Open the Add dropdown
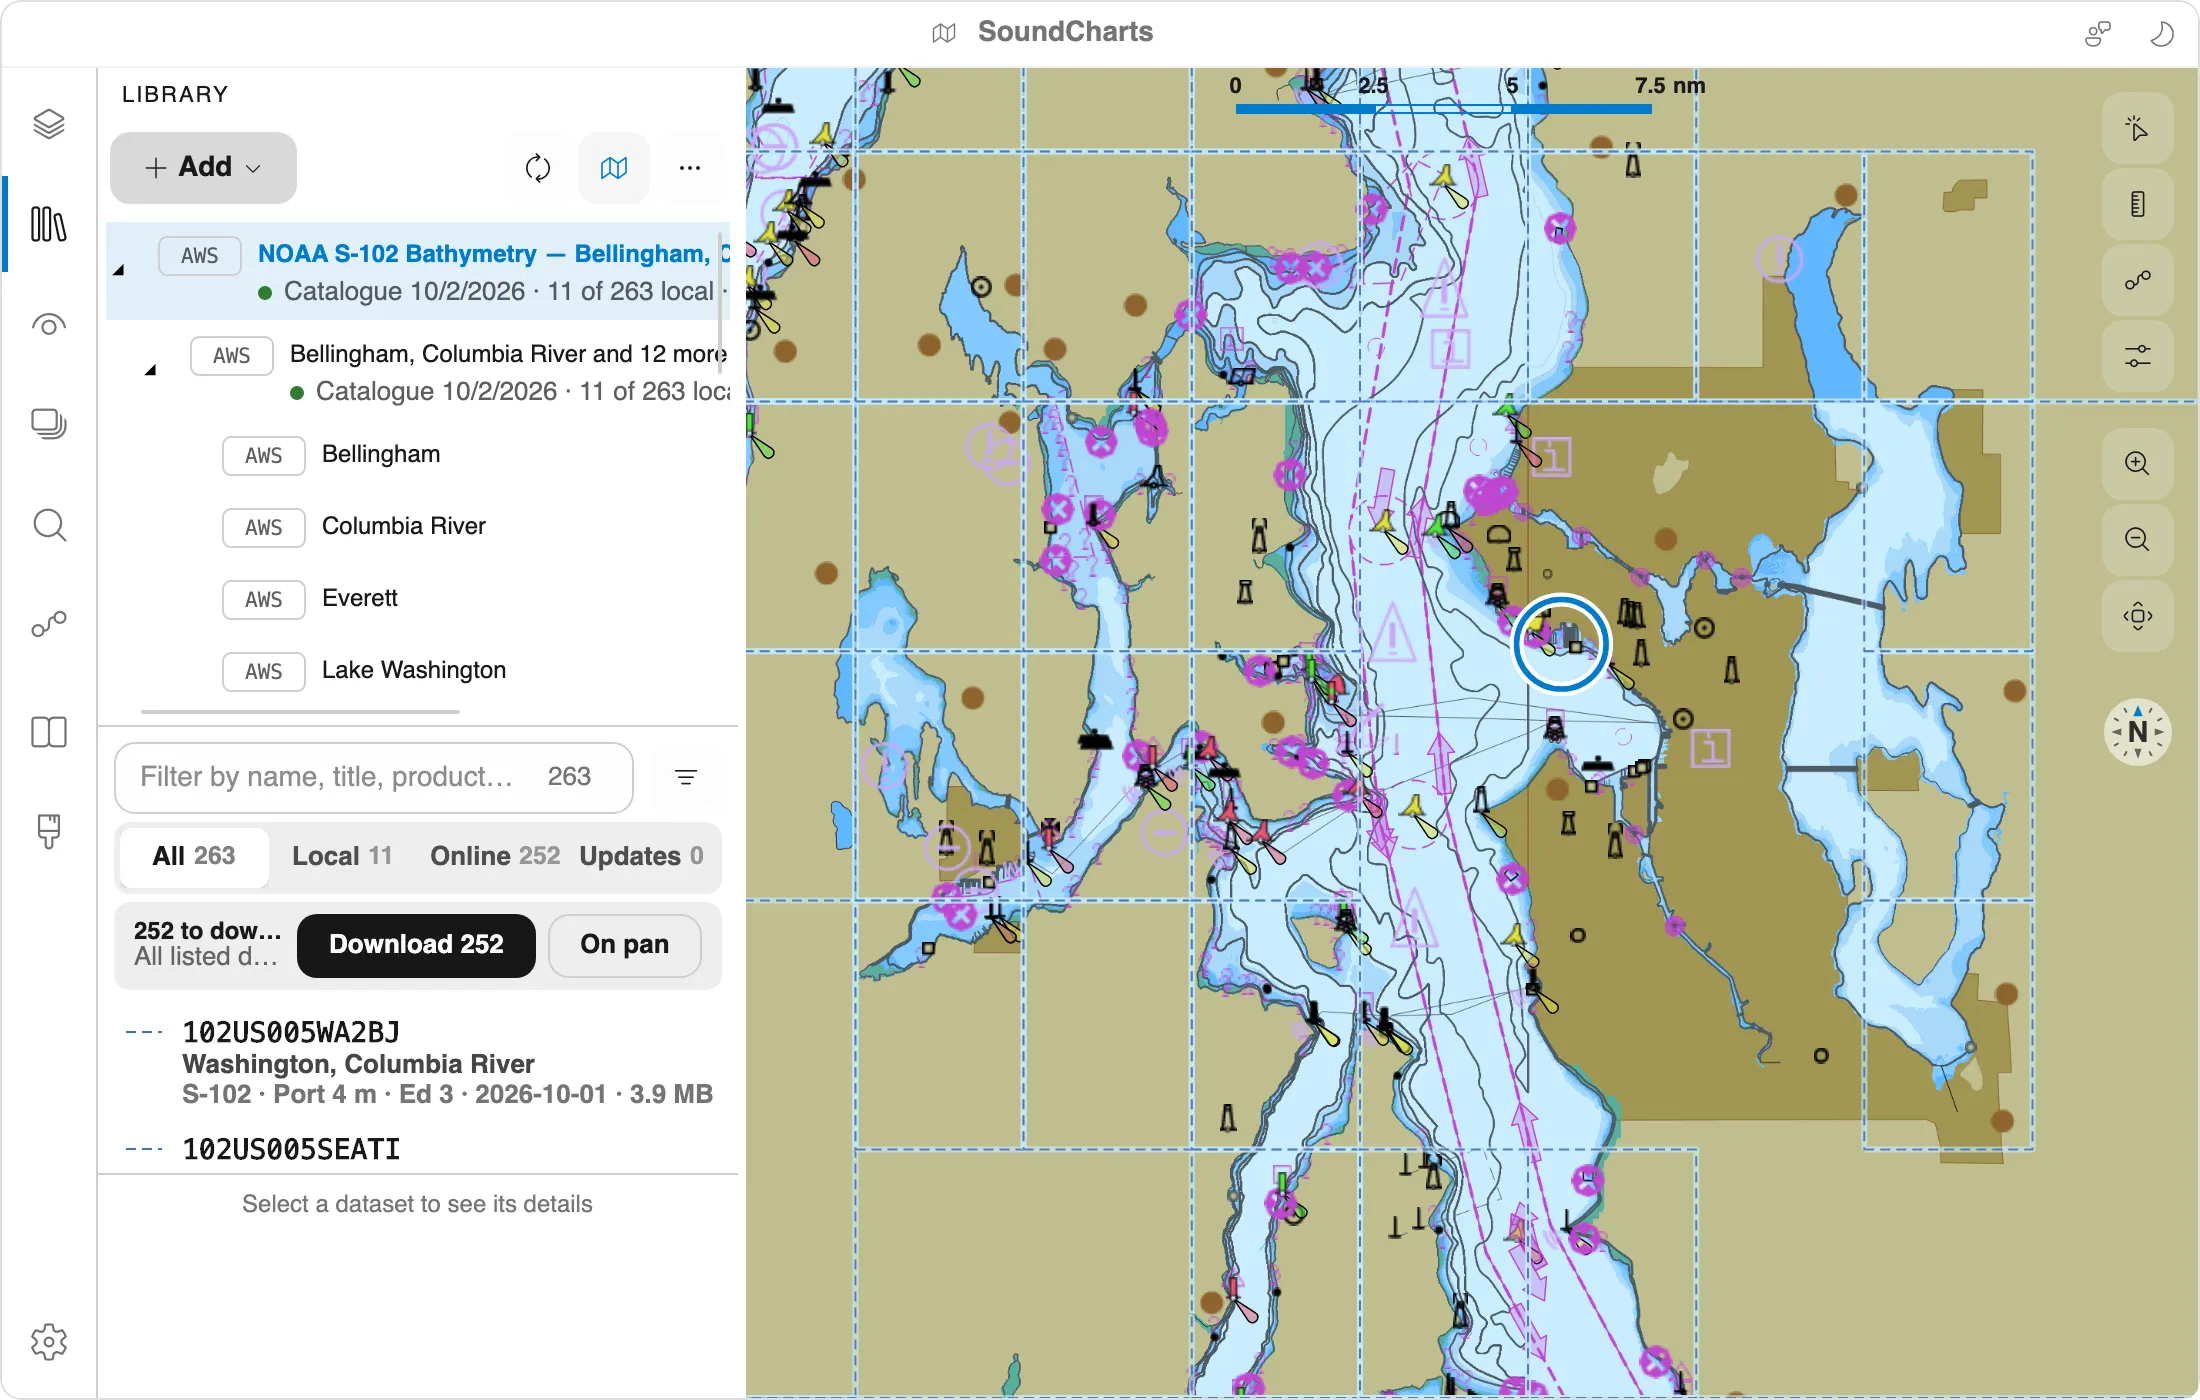The width and height of the screenshot is (2200, 1400). [203, 168]
